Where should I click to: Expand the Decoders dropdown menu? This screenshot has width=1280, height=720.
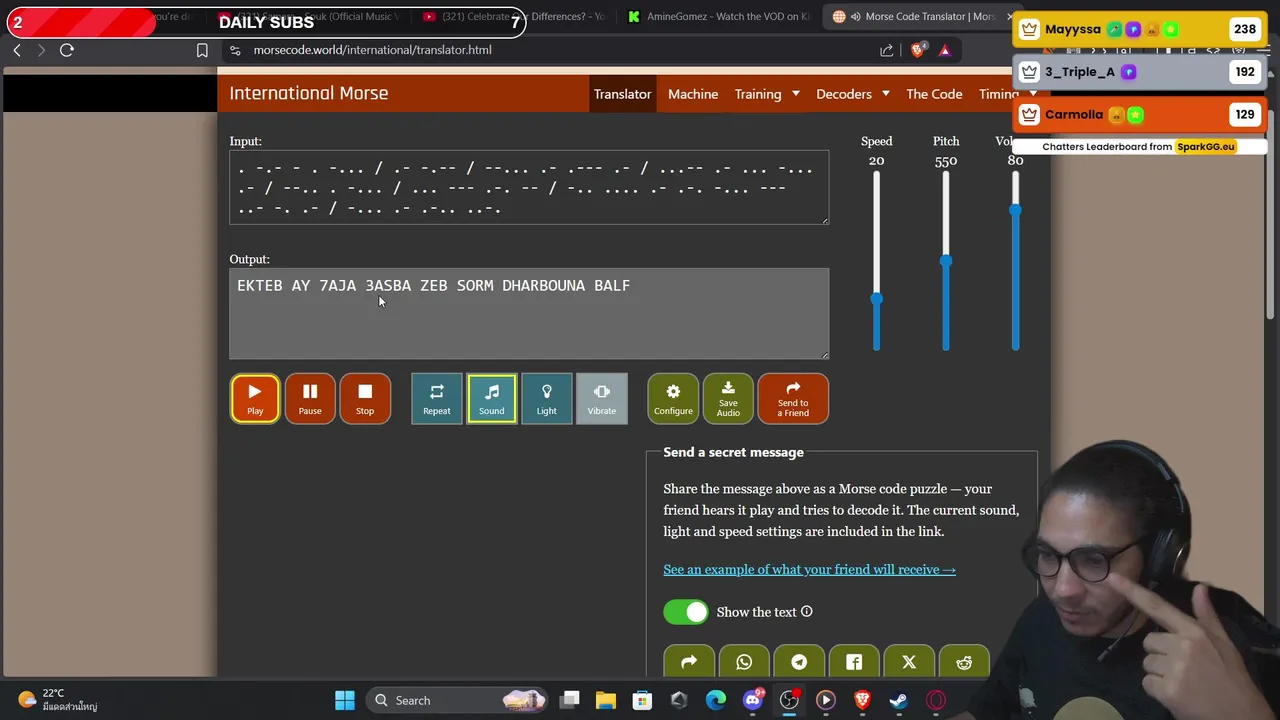852,94
